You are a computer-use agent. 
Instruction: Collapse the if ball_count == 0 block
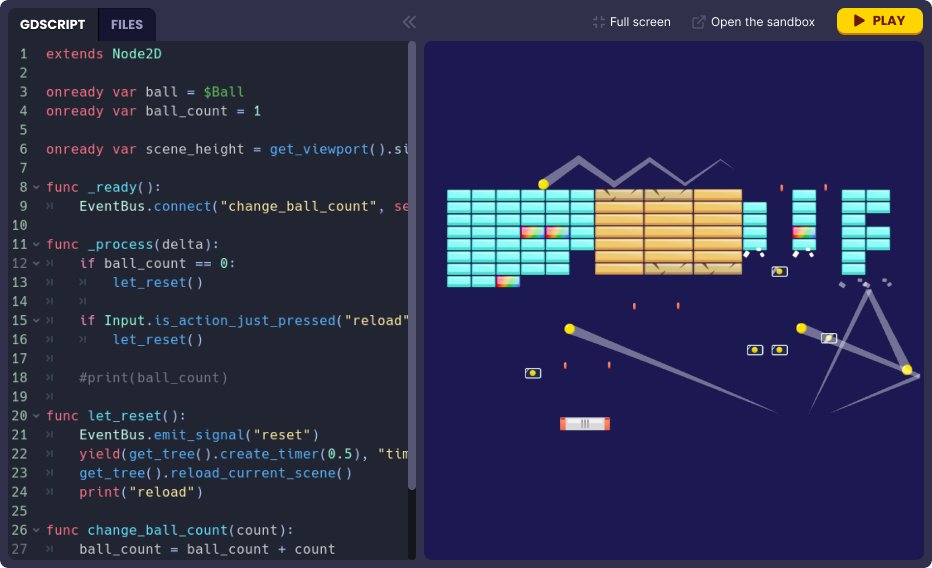(36, 263)
